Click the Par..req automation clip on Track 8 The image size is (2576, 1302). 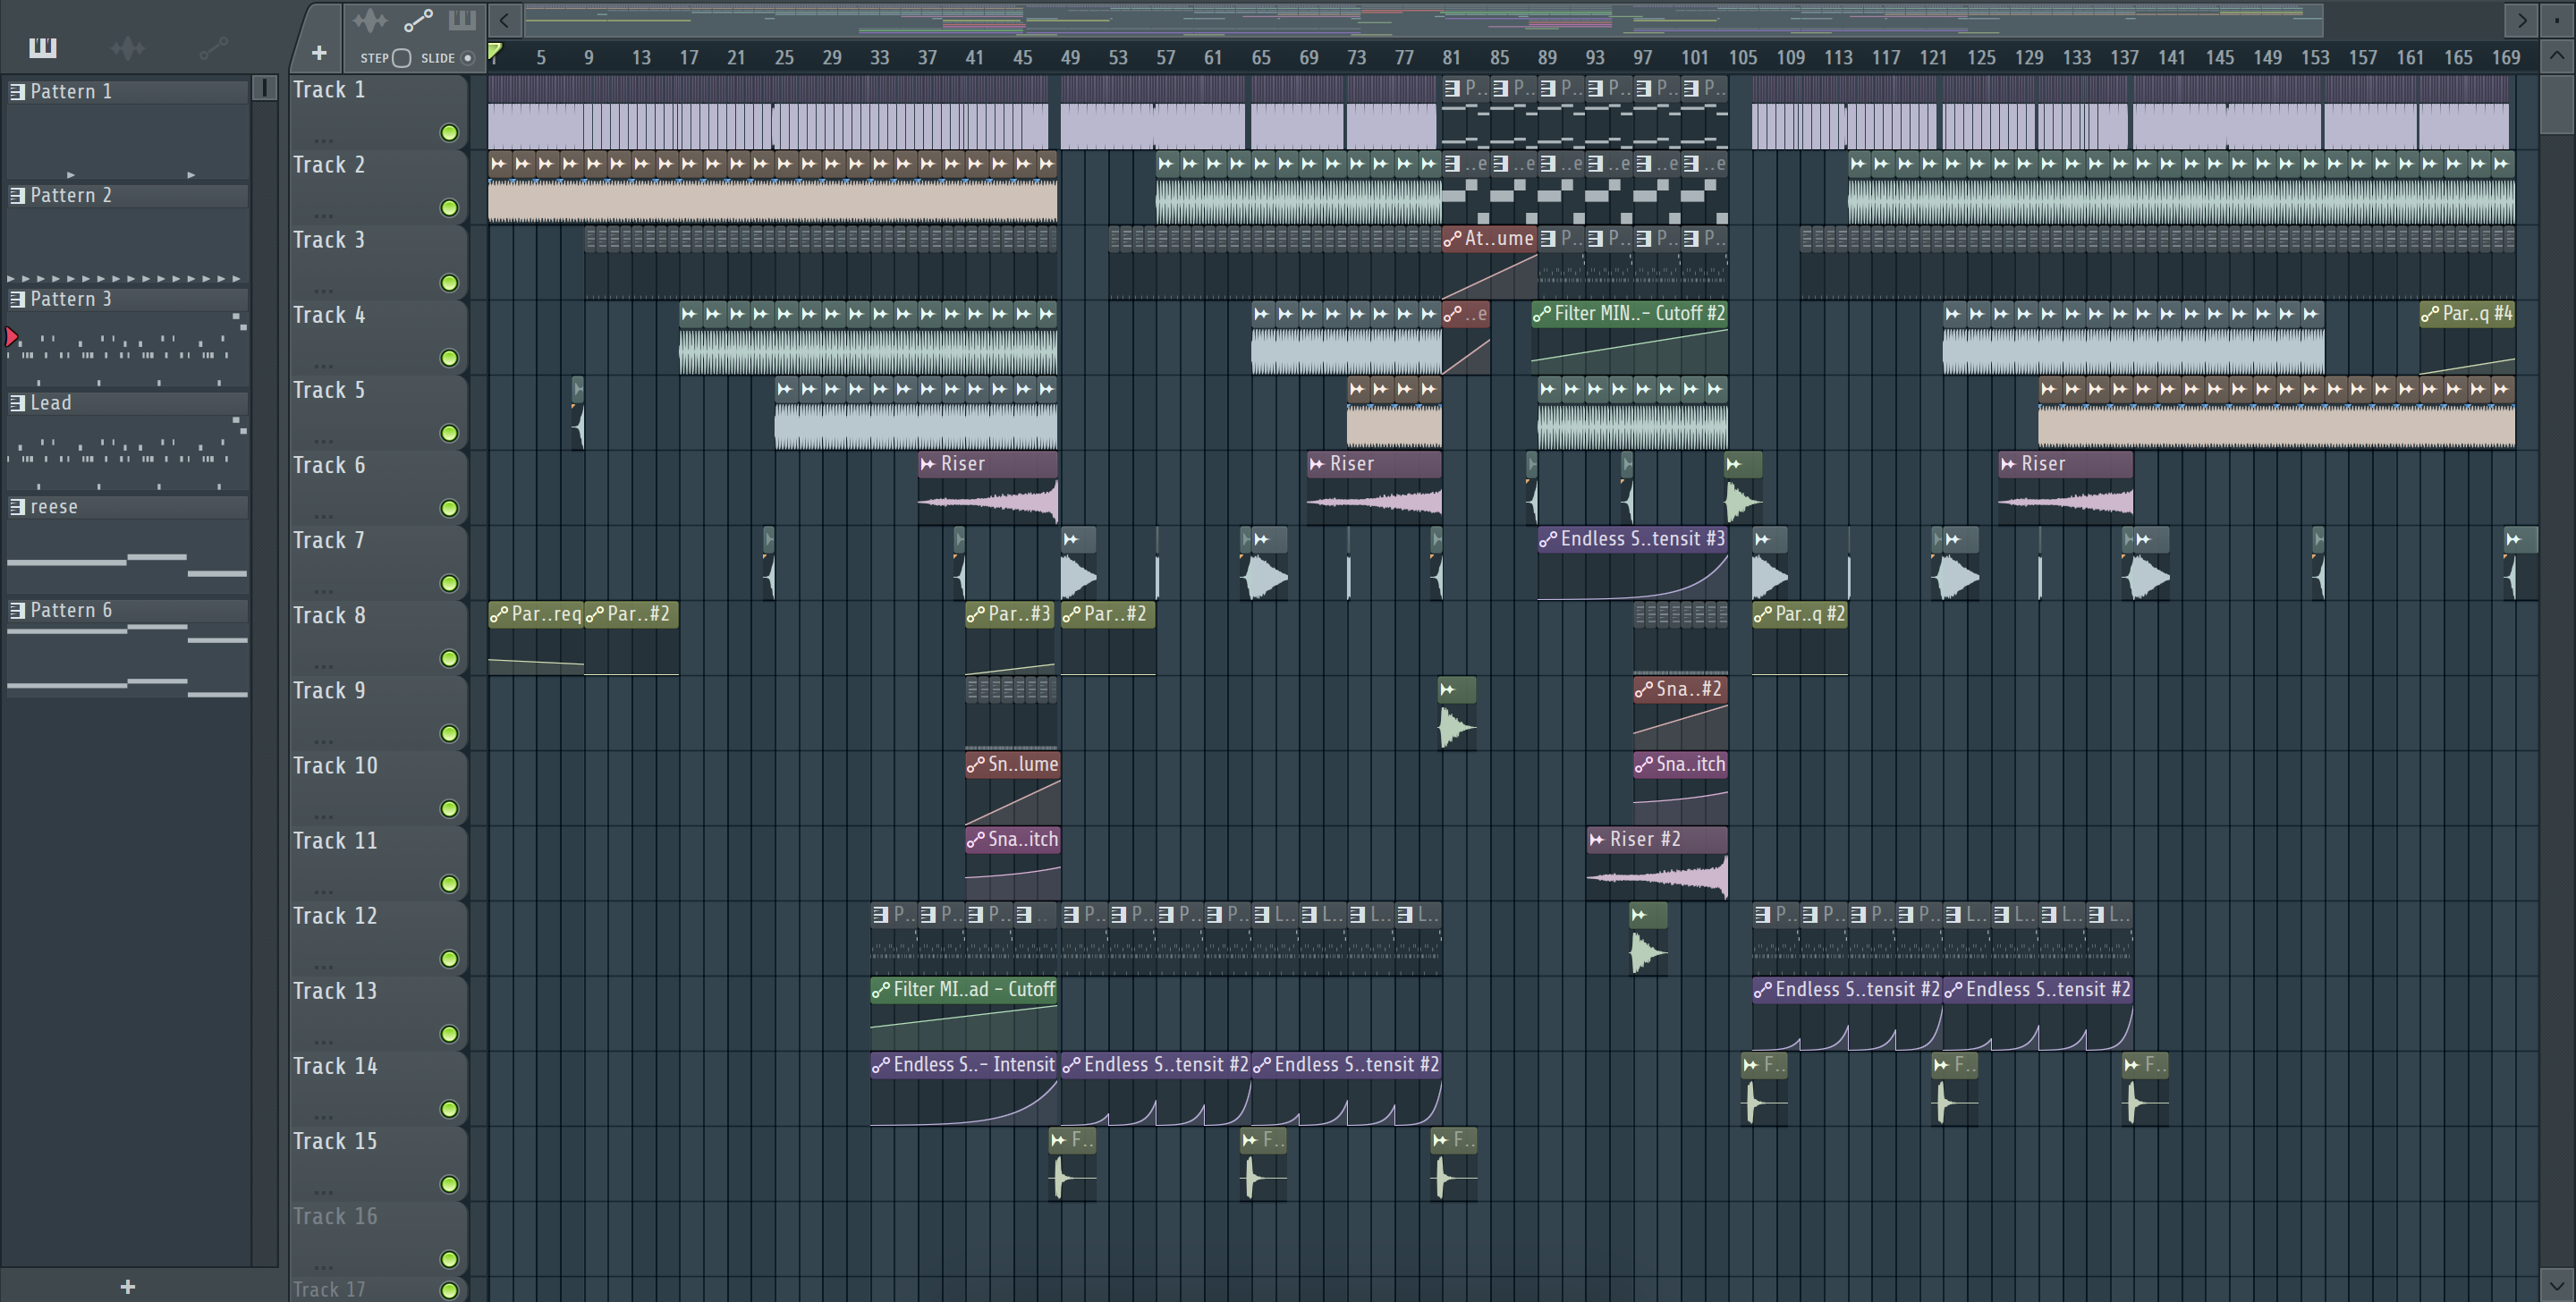535,638
